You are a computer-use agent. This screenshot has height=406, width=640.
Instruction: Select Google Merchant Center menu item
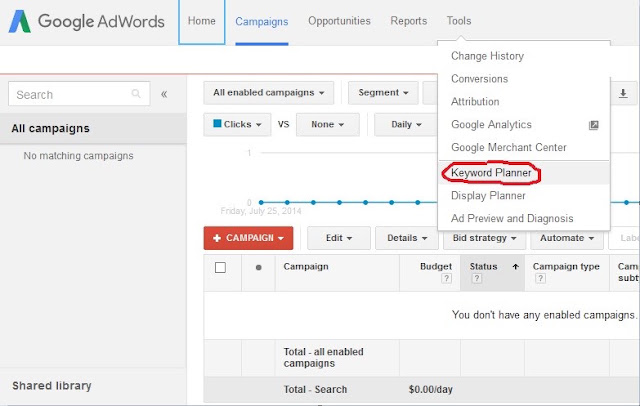[x=524, y=147]
